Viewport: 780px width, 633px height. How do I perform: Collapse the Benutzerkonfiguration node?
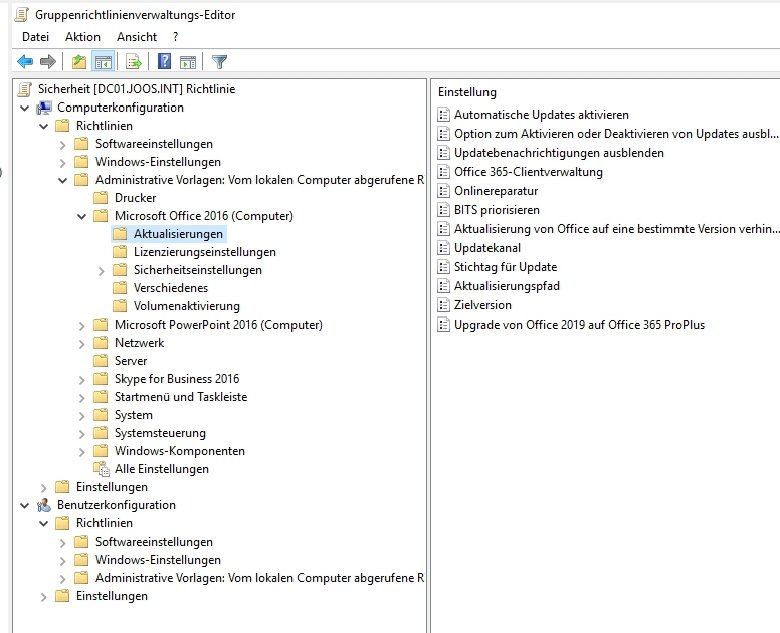(x=25, y=505)
